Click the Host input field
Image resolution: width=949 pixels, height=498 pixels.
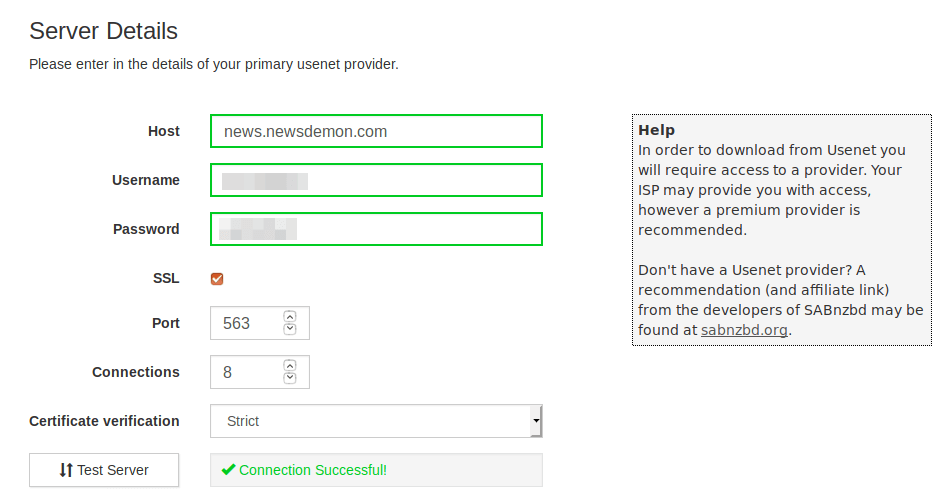pos(376,131)
